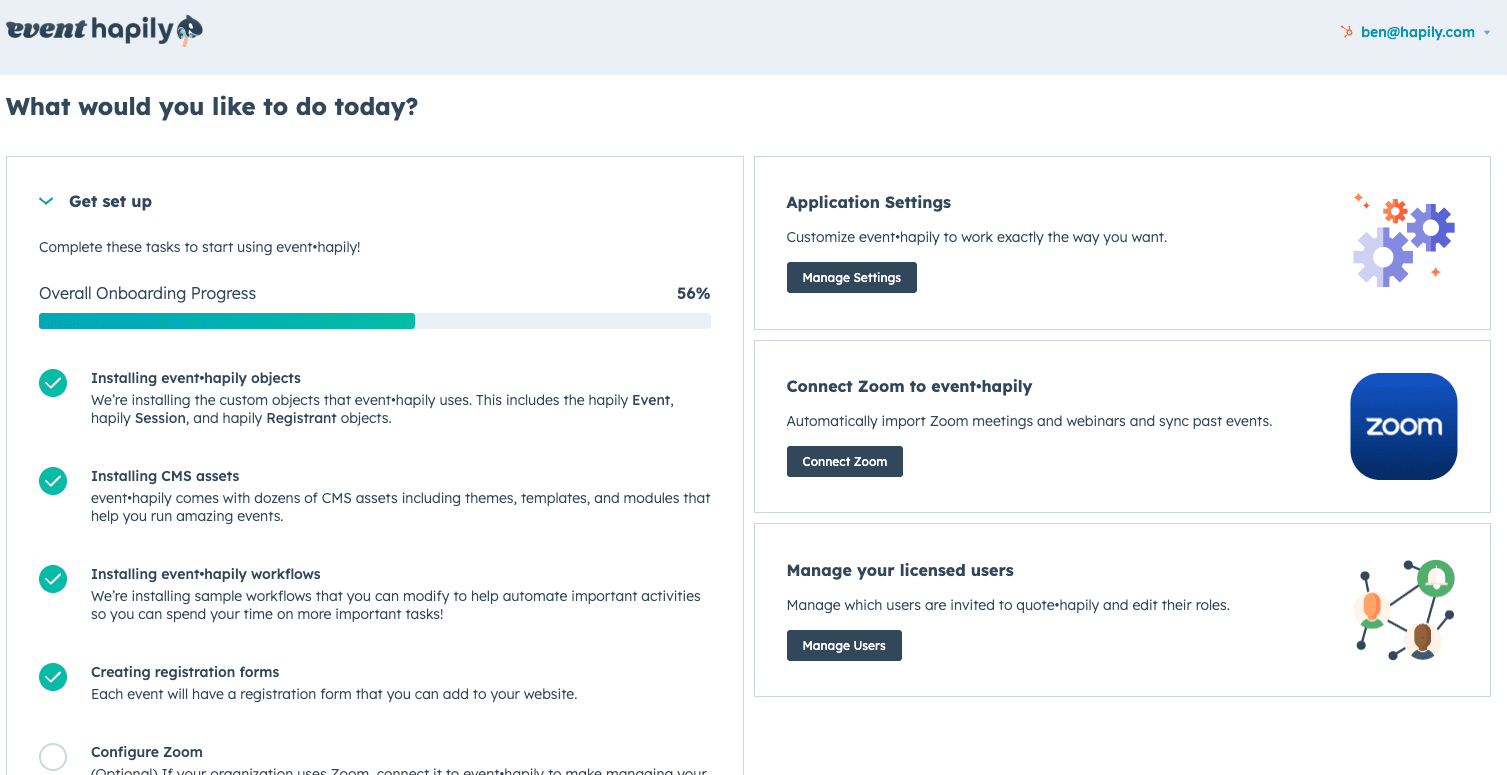1507x775 pixels.
Task: Click the checkmark for Installing CMS assets
Action: pyautogui.click(x=53, y=481)
